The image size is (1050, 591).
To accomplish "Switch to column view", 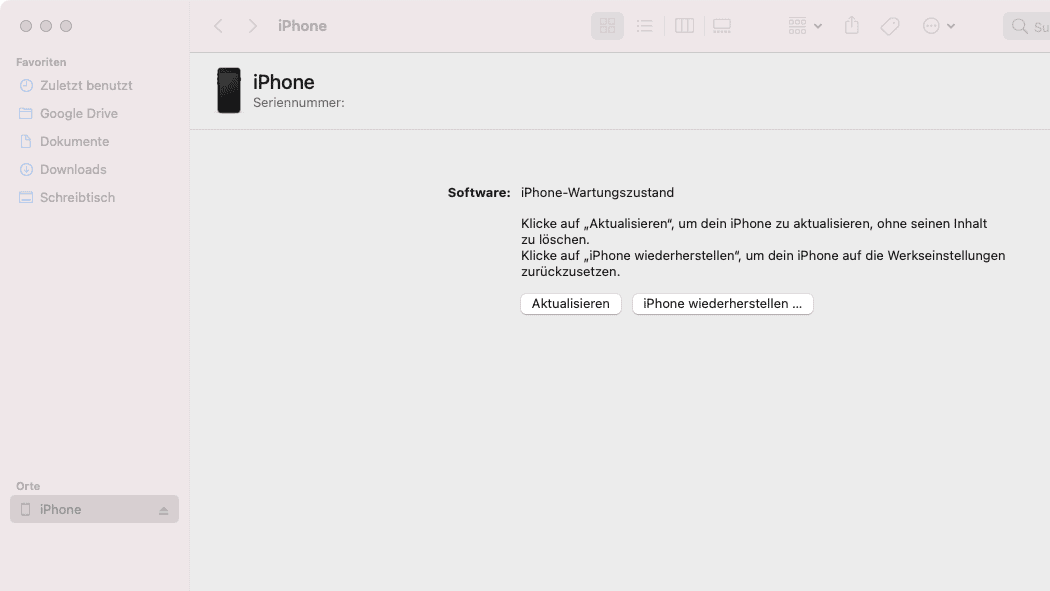I will pos(684,26).
